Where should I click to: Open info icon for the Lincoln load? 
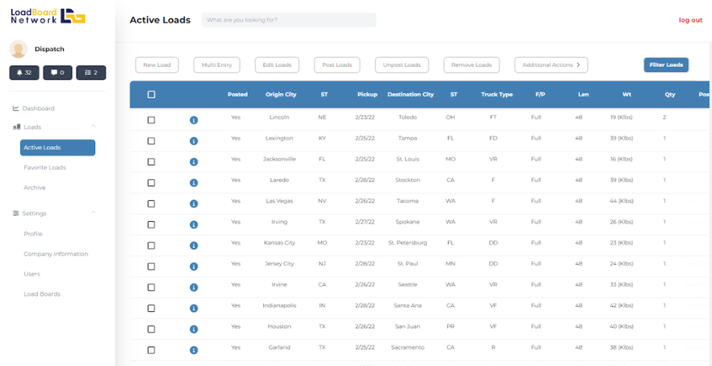point(194,120)
